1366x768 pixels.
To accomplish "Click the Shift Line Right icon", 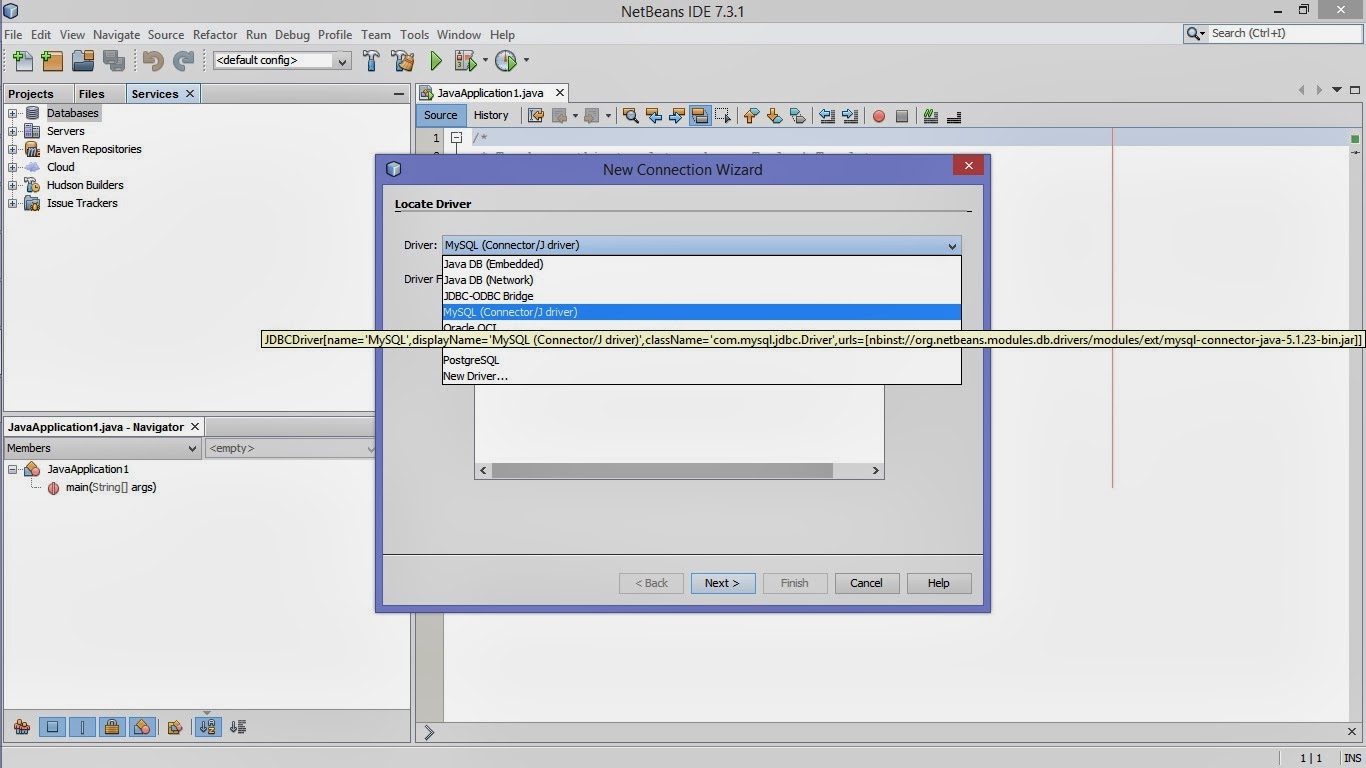I will point(850,116).
